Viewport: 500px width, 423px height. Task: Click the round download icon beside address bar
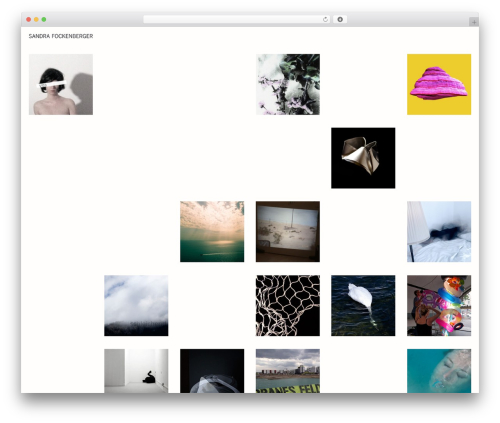(340, 20)
